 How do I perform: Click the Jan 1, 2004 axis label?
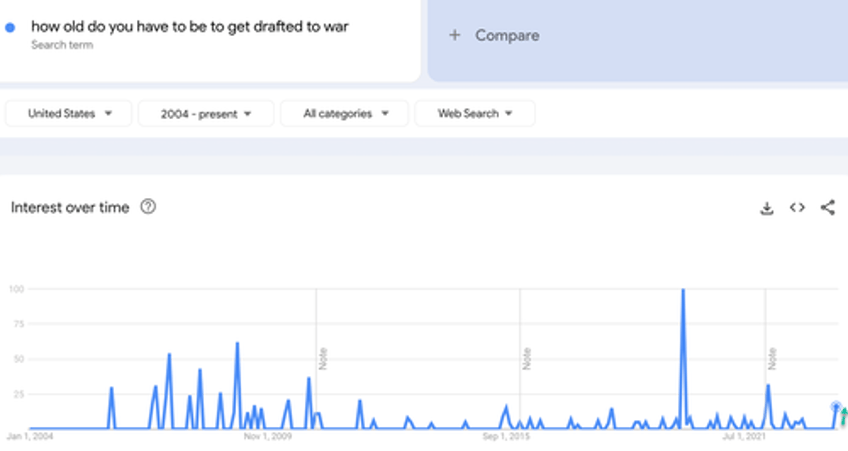click(x=30, y=437)
